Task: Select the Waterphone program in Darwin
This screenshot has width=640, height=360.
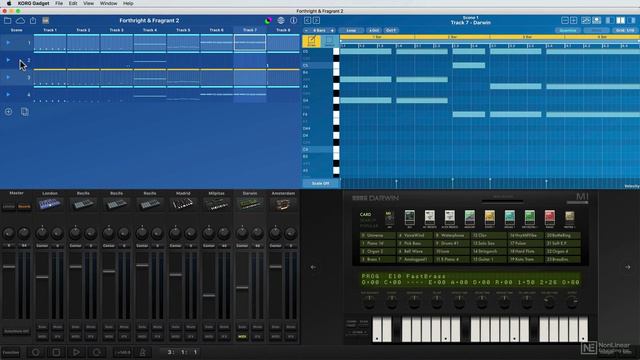Action: point(451,236)
